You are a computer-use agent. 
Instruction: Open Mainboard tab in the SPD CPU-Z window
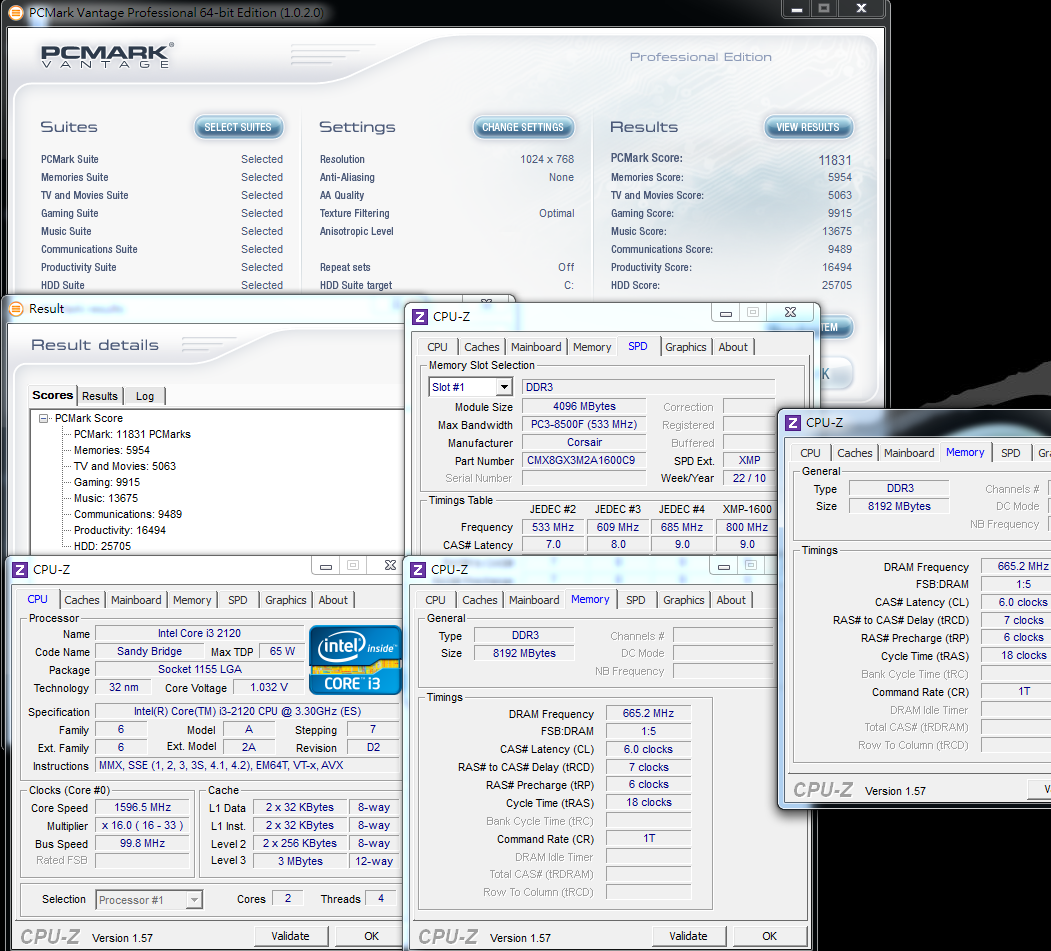pyautogui.click(x=536, y=347)
